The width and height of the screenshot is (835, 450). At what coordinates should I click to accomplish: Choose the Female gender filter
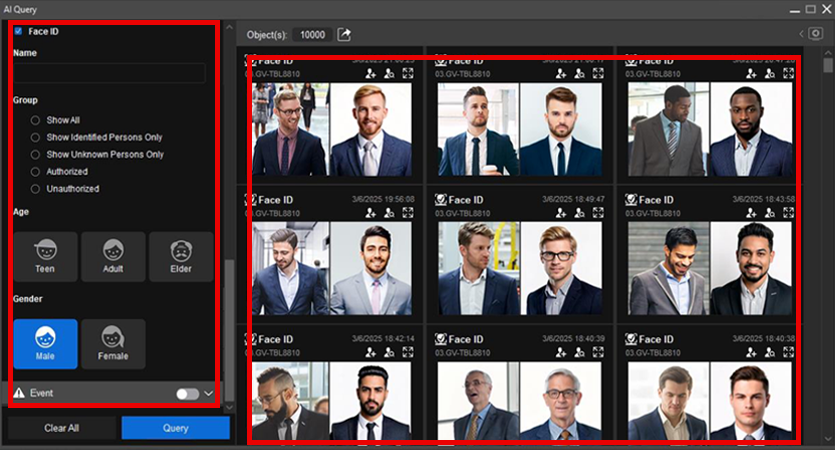(x=113, y=344)
